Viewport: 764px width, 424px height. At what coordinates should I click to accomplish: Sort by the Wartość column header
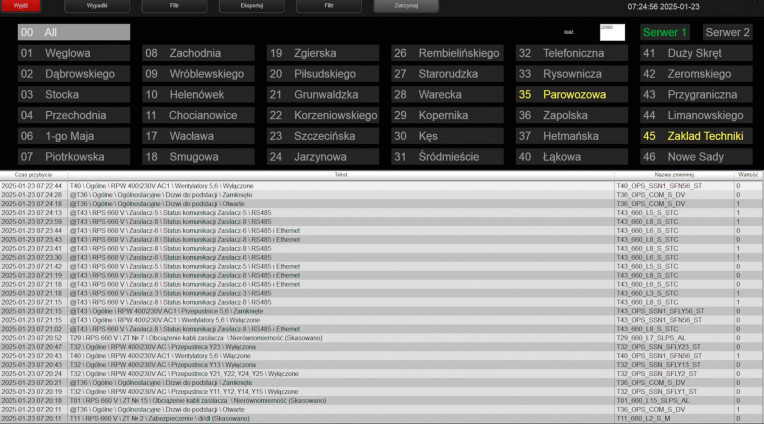click(x=747, y=174)
